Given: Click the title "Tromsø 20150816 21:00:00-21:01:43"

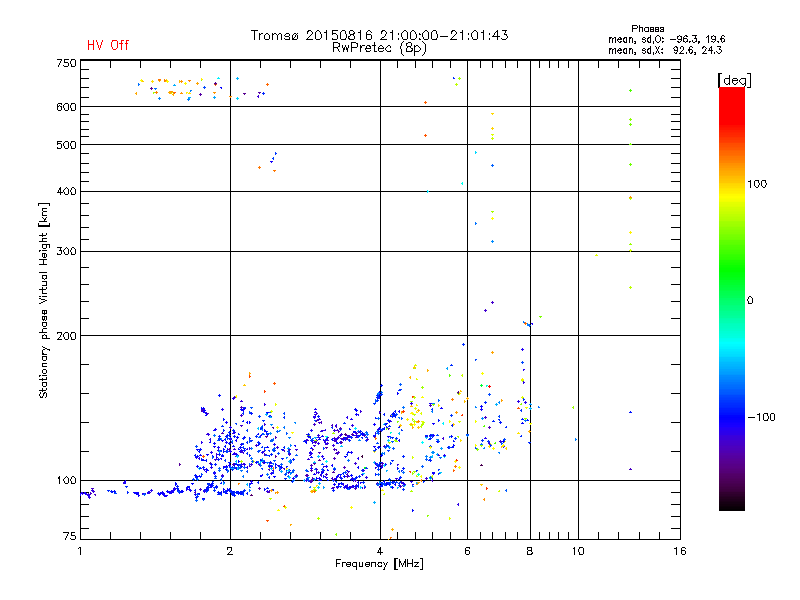Looking at the screenshot, I should point(379,35).
